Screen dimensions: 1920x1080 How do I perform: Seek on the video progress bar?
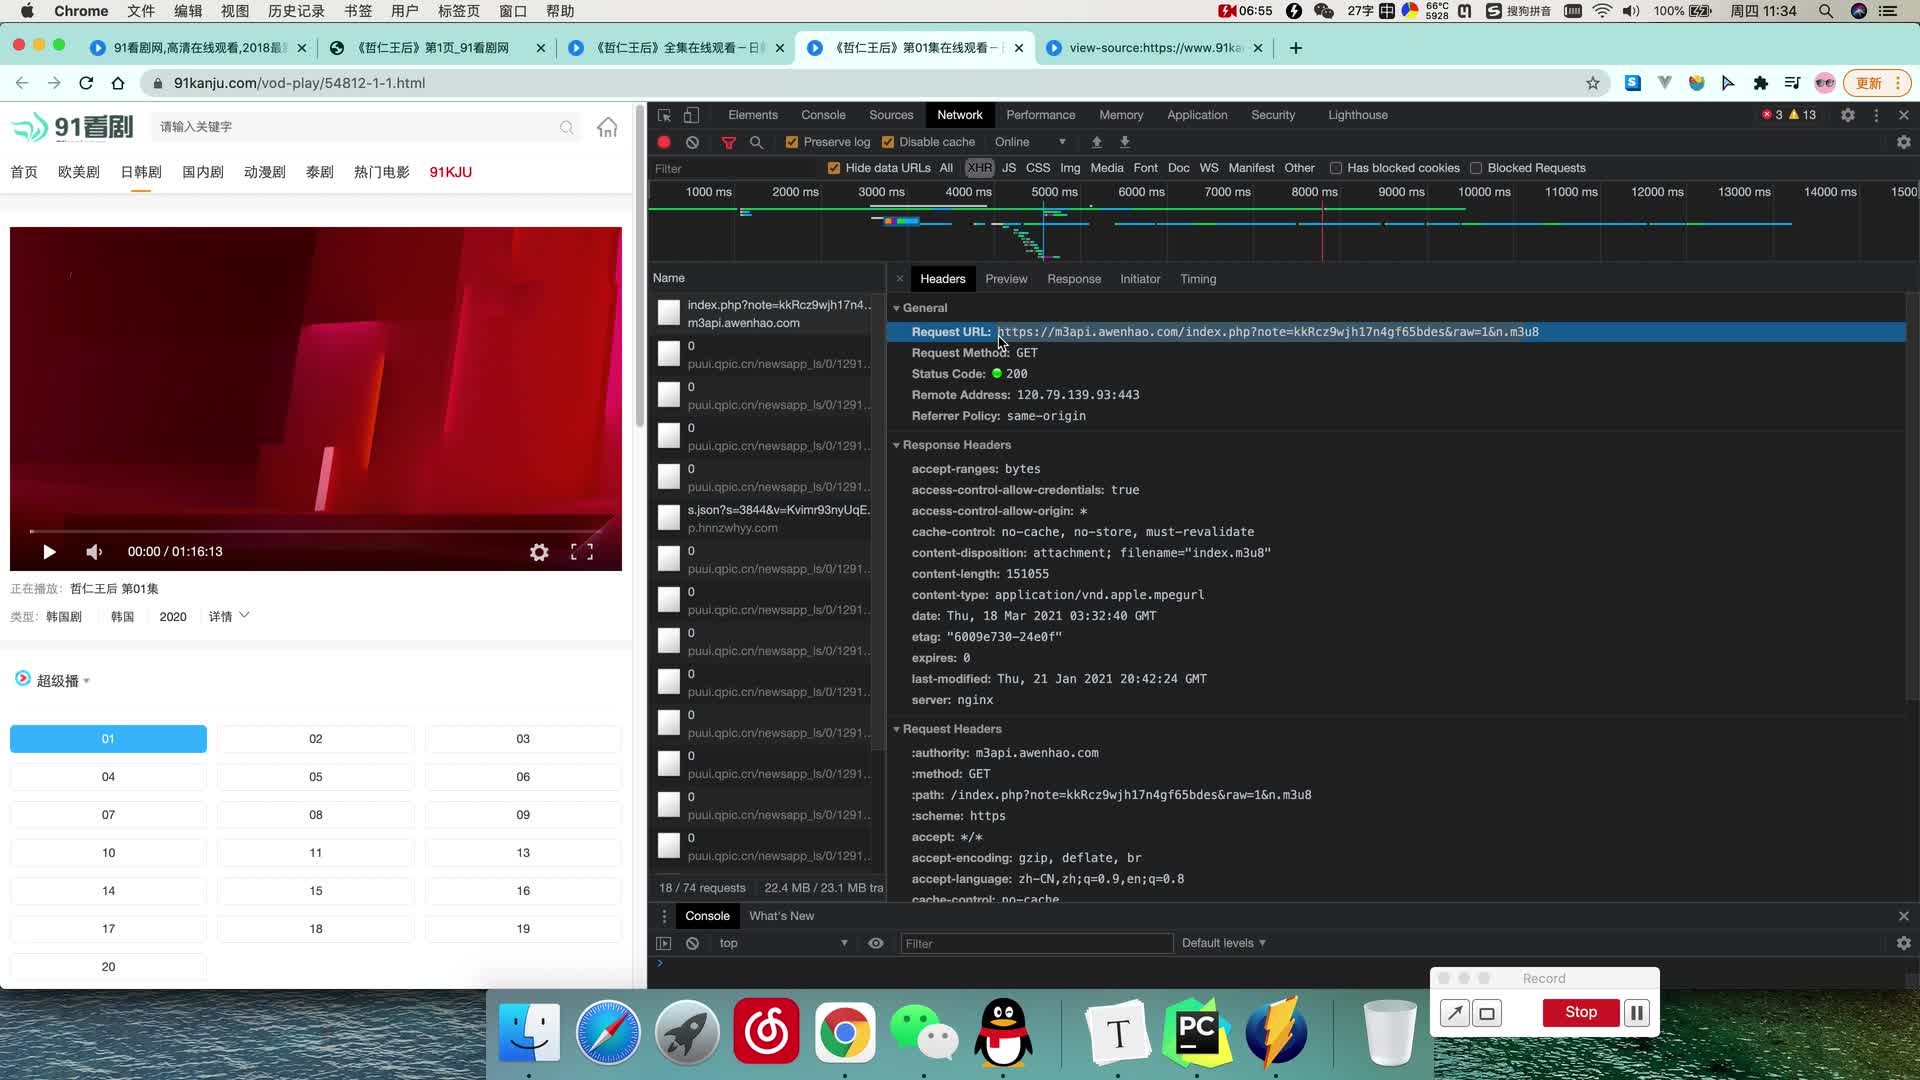pos(316,531)
